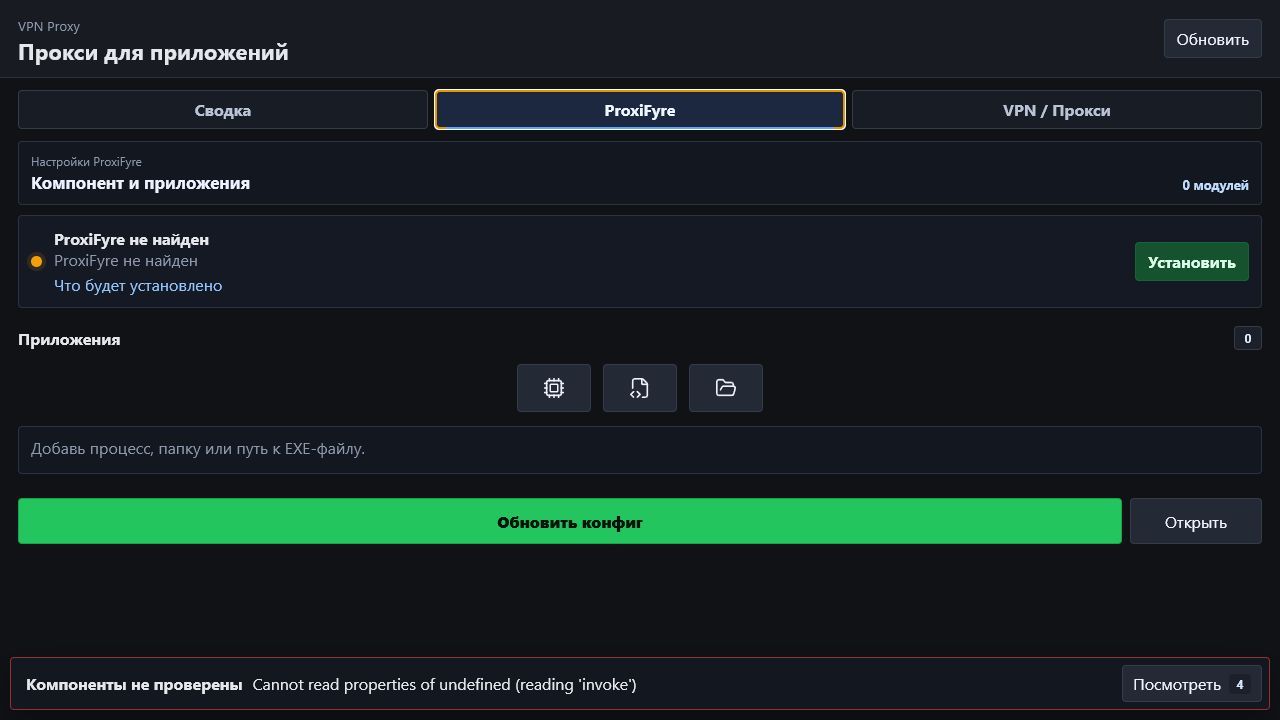The image size is (1280, 720).
Task: Click the orange ProxiFyre status dot
Action: point(37,261)
